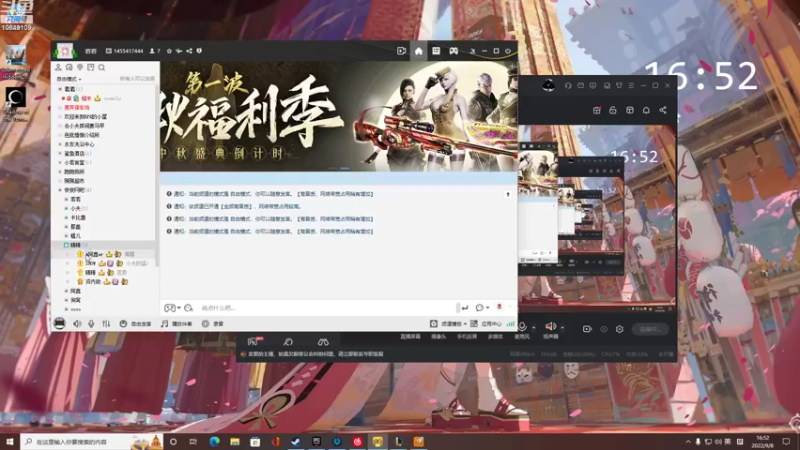Viewport: 800px width, 450px height.
Task: Open the member count icon showing 7
Action: (x=155, y=51)
